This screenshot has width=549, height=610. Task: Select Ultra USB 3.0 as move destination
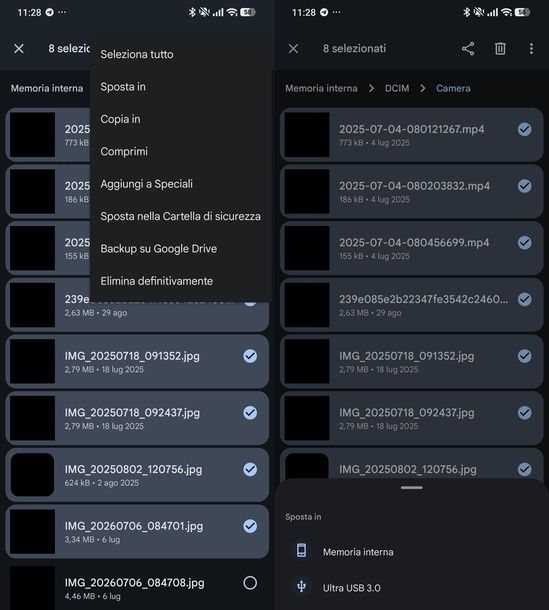(x=352, y=588)
